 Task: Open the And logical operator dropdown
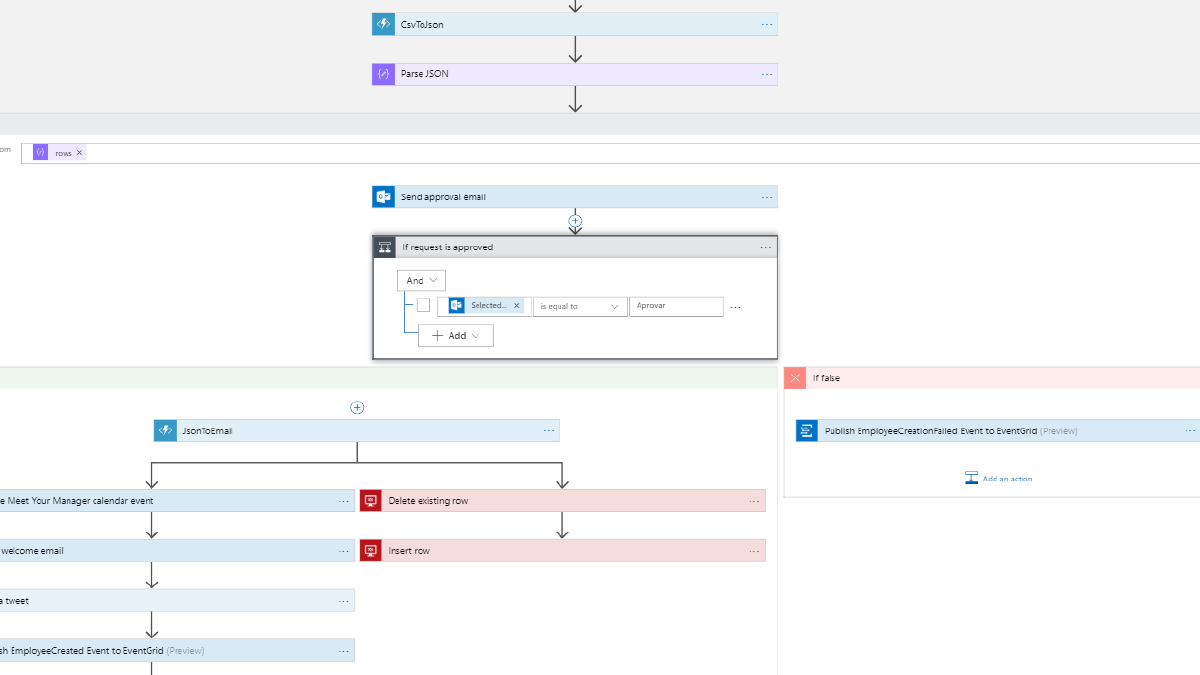[421, 281]
